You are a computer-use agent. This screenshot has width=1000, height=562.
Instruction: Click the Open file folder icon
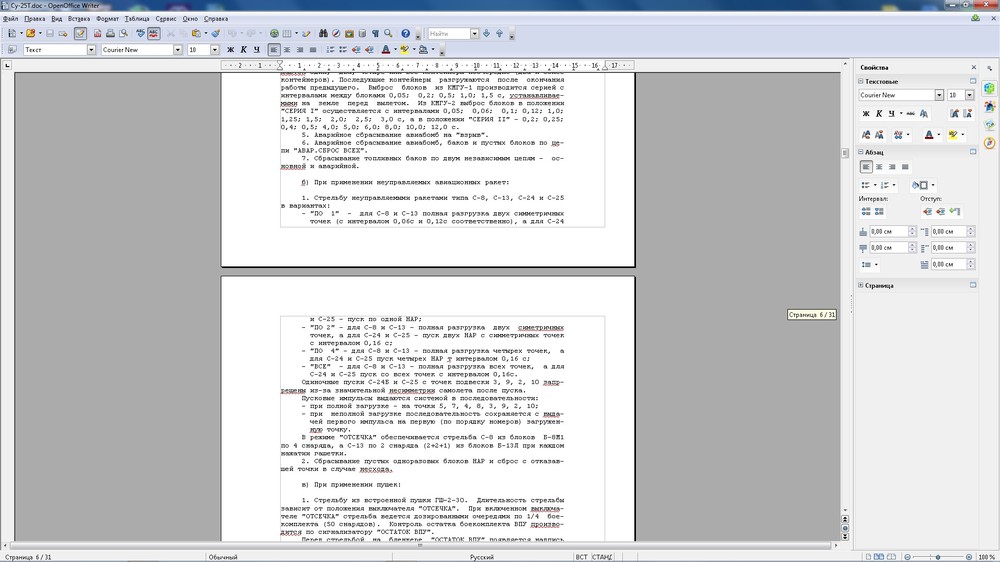(30, 33)
